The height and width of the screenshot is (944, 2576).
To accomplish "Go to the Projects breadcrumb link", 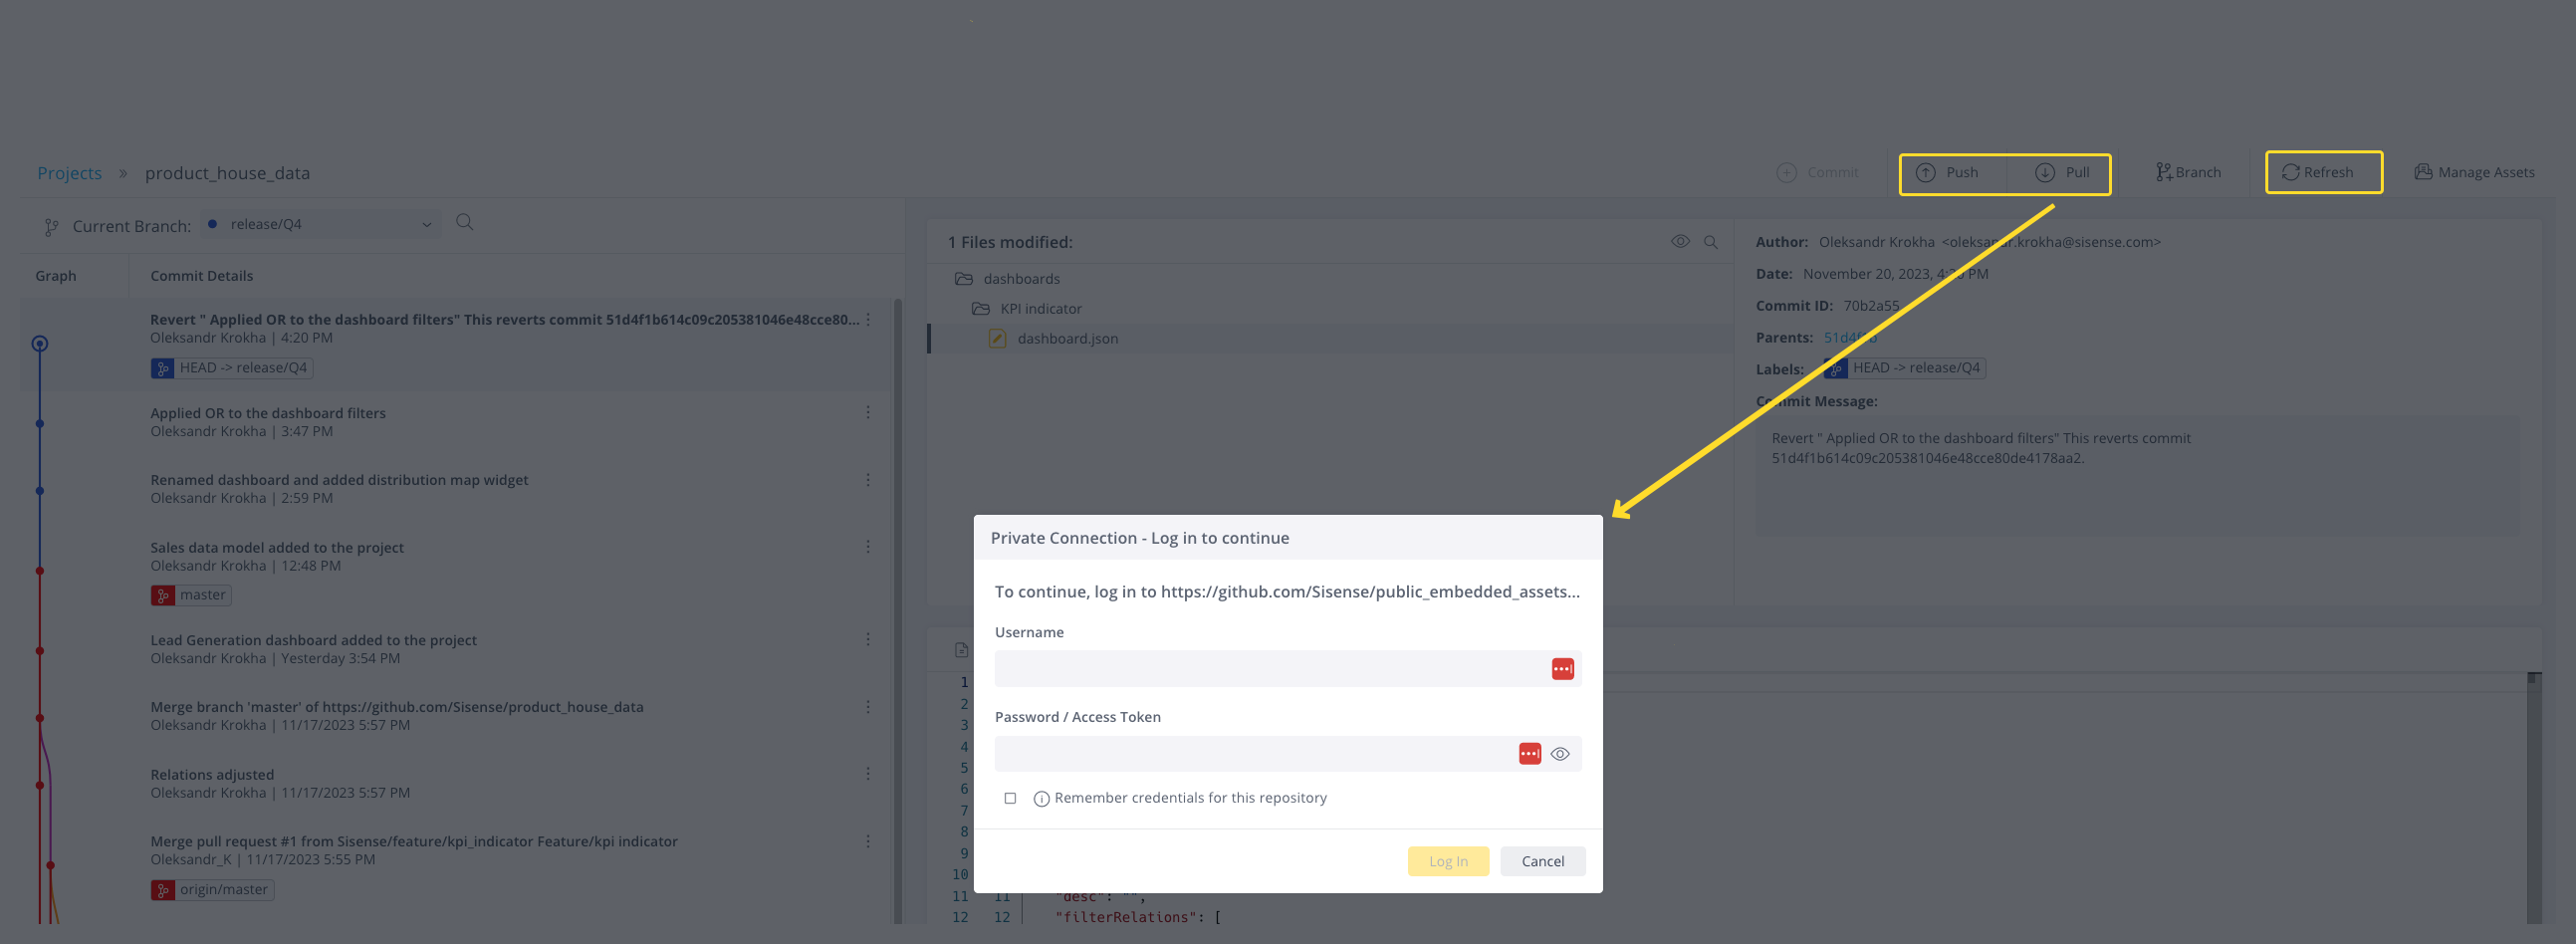I will (70, 173).
